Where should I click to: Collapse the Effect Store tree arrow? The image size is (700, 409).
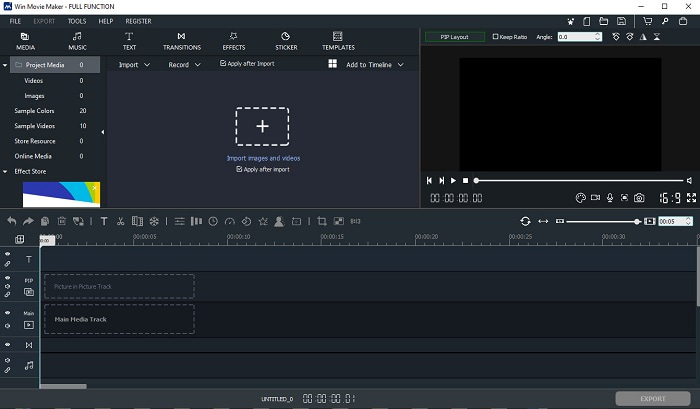click(x=5, y=171)
